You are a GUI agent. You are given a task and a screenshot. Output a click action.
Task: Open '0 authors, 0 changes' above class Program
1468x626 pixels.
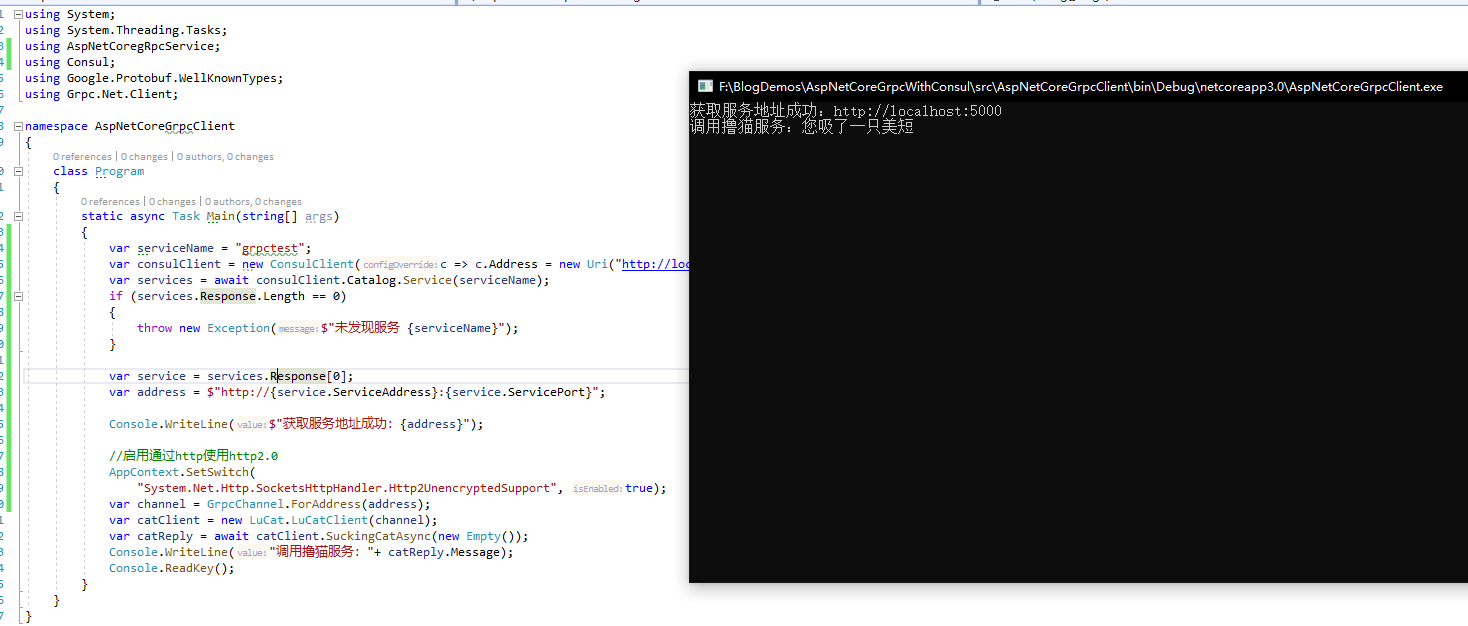[x=225, y=157]
